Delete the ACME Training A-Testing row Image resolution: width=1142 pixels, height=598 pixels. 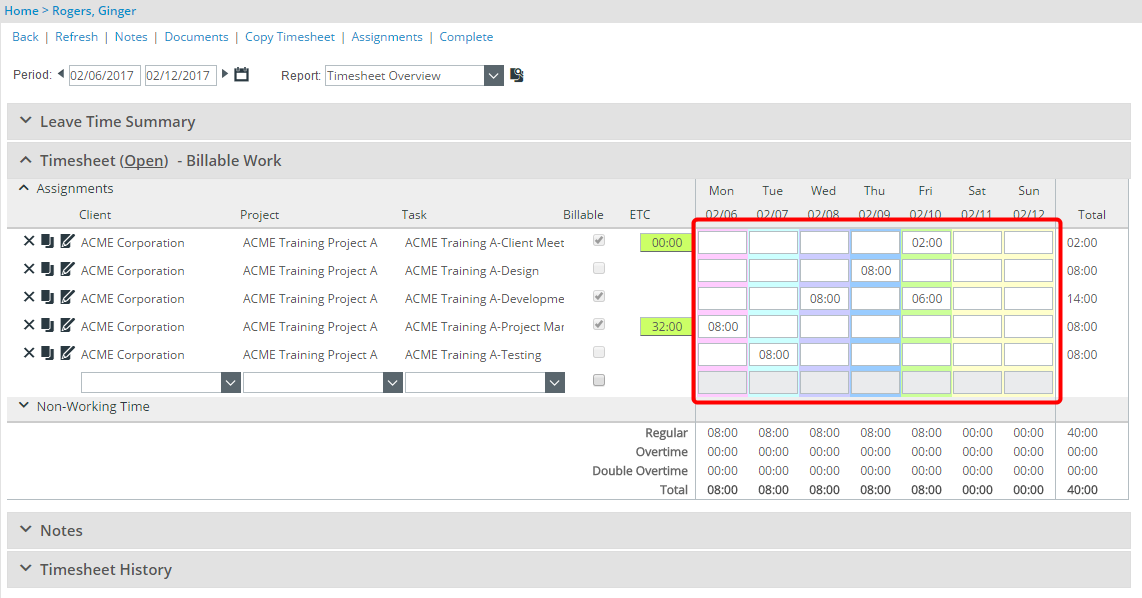[29, 353]
